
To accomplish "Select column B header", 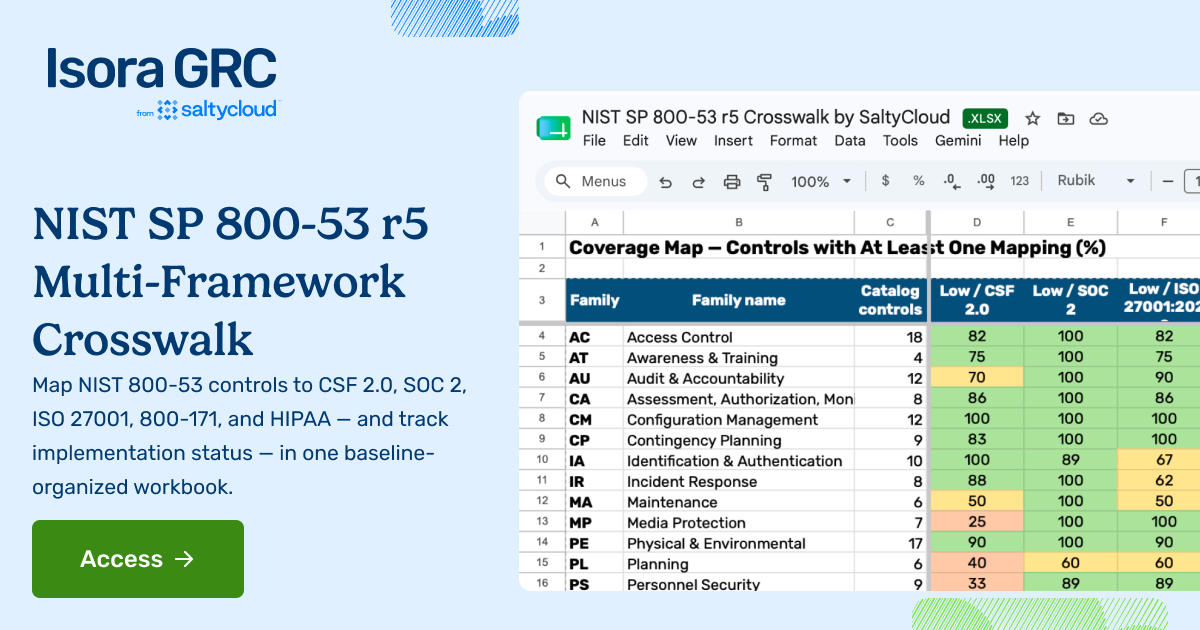I will 738,222.
